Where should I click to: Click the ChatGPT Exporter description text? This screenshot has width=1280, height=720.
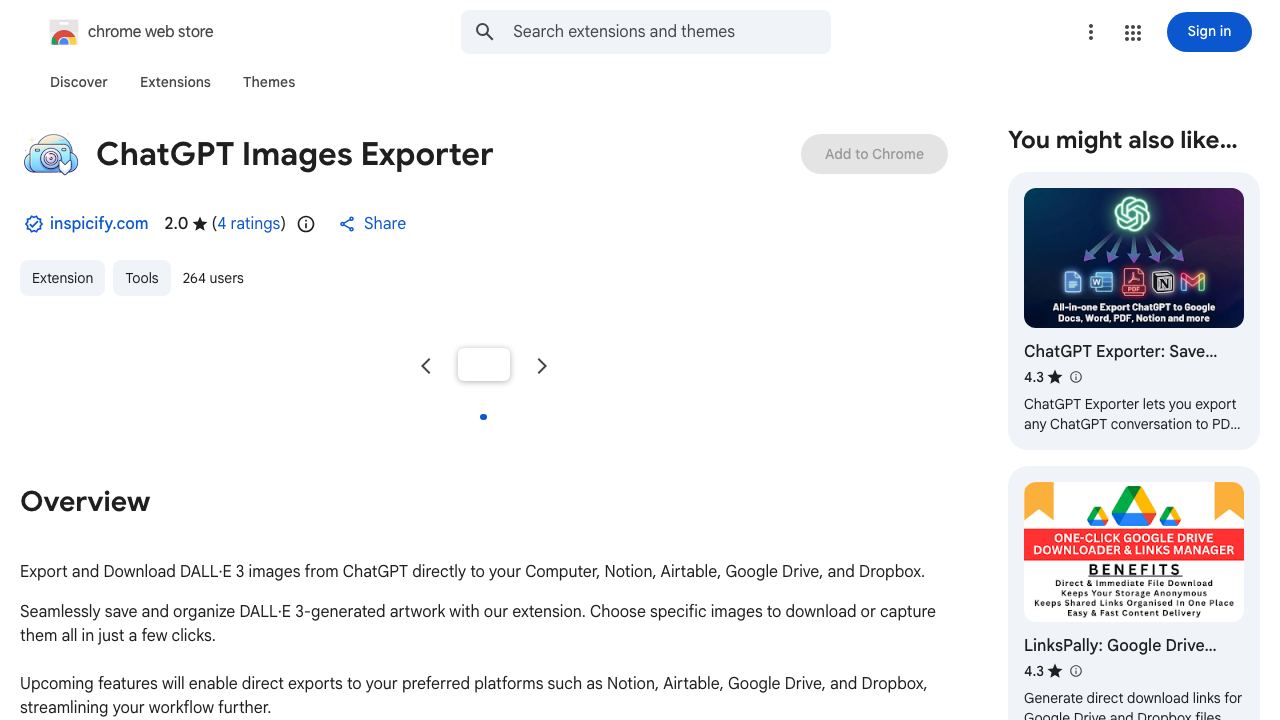(1132, 414)
